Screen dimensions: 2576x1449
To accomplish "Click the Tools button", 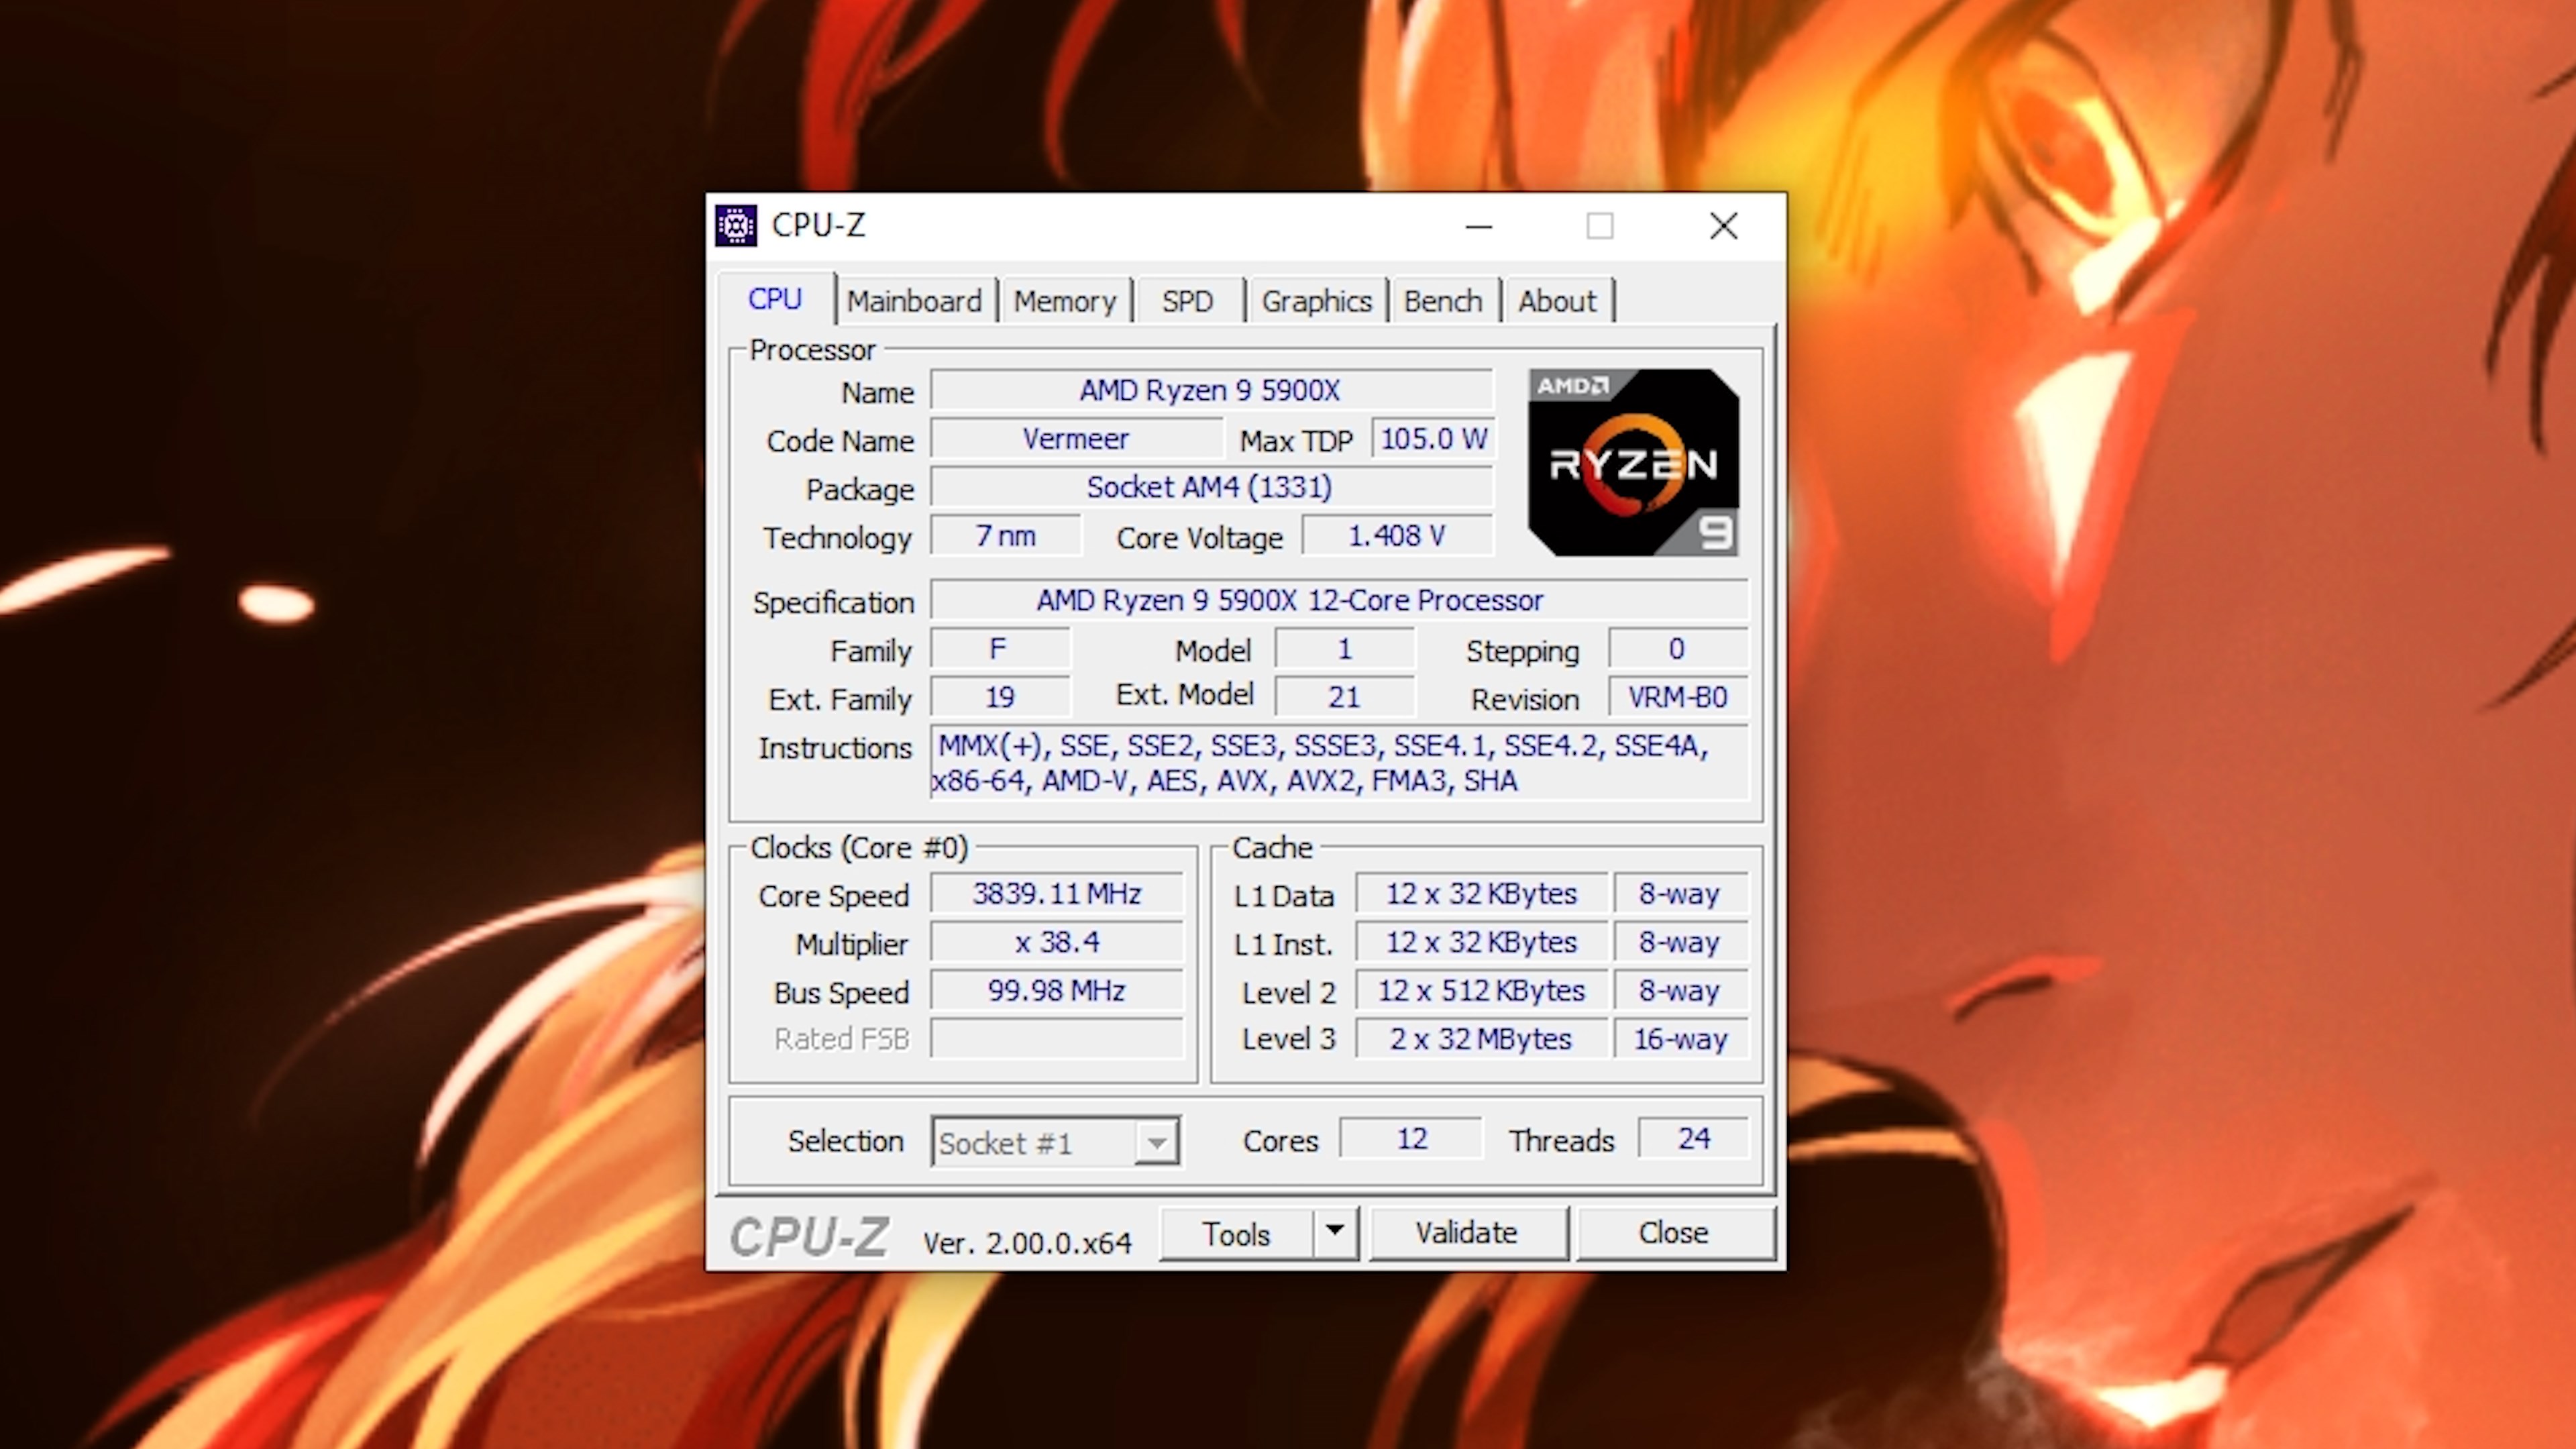I will tap(1236, 1233).
